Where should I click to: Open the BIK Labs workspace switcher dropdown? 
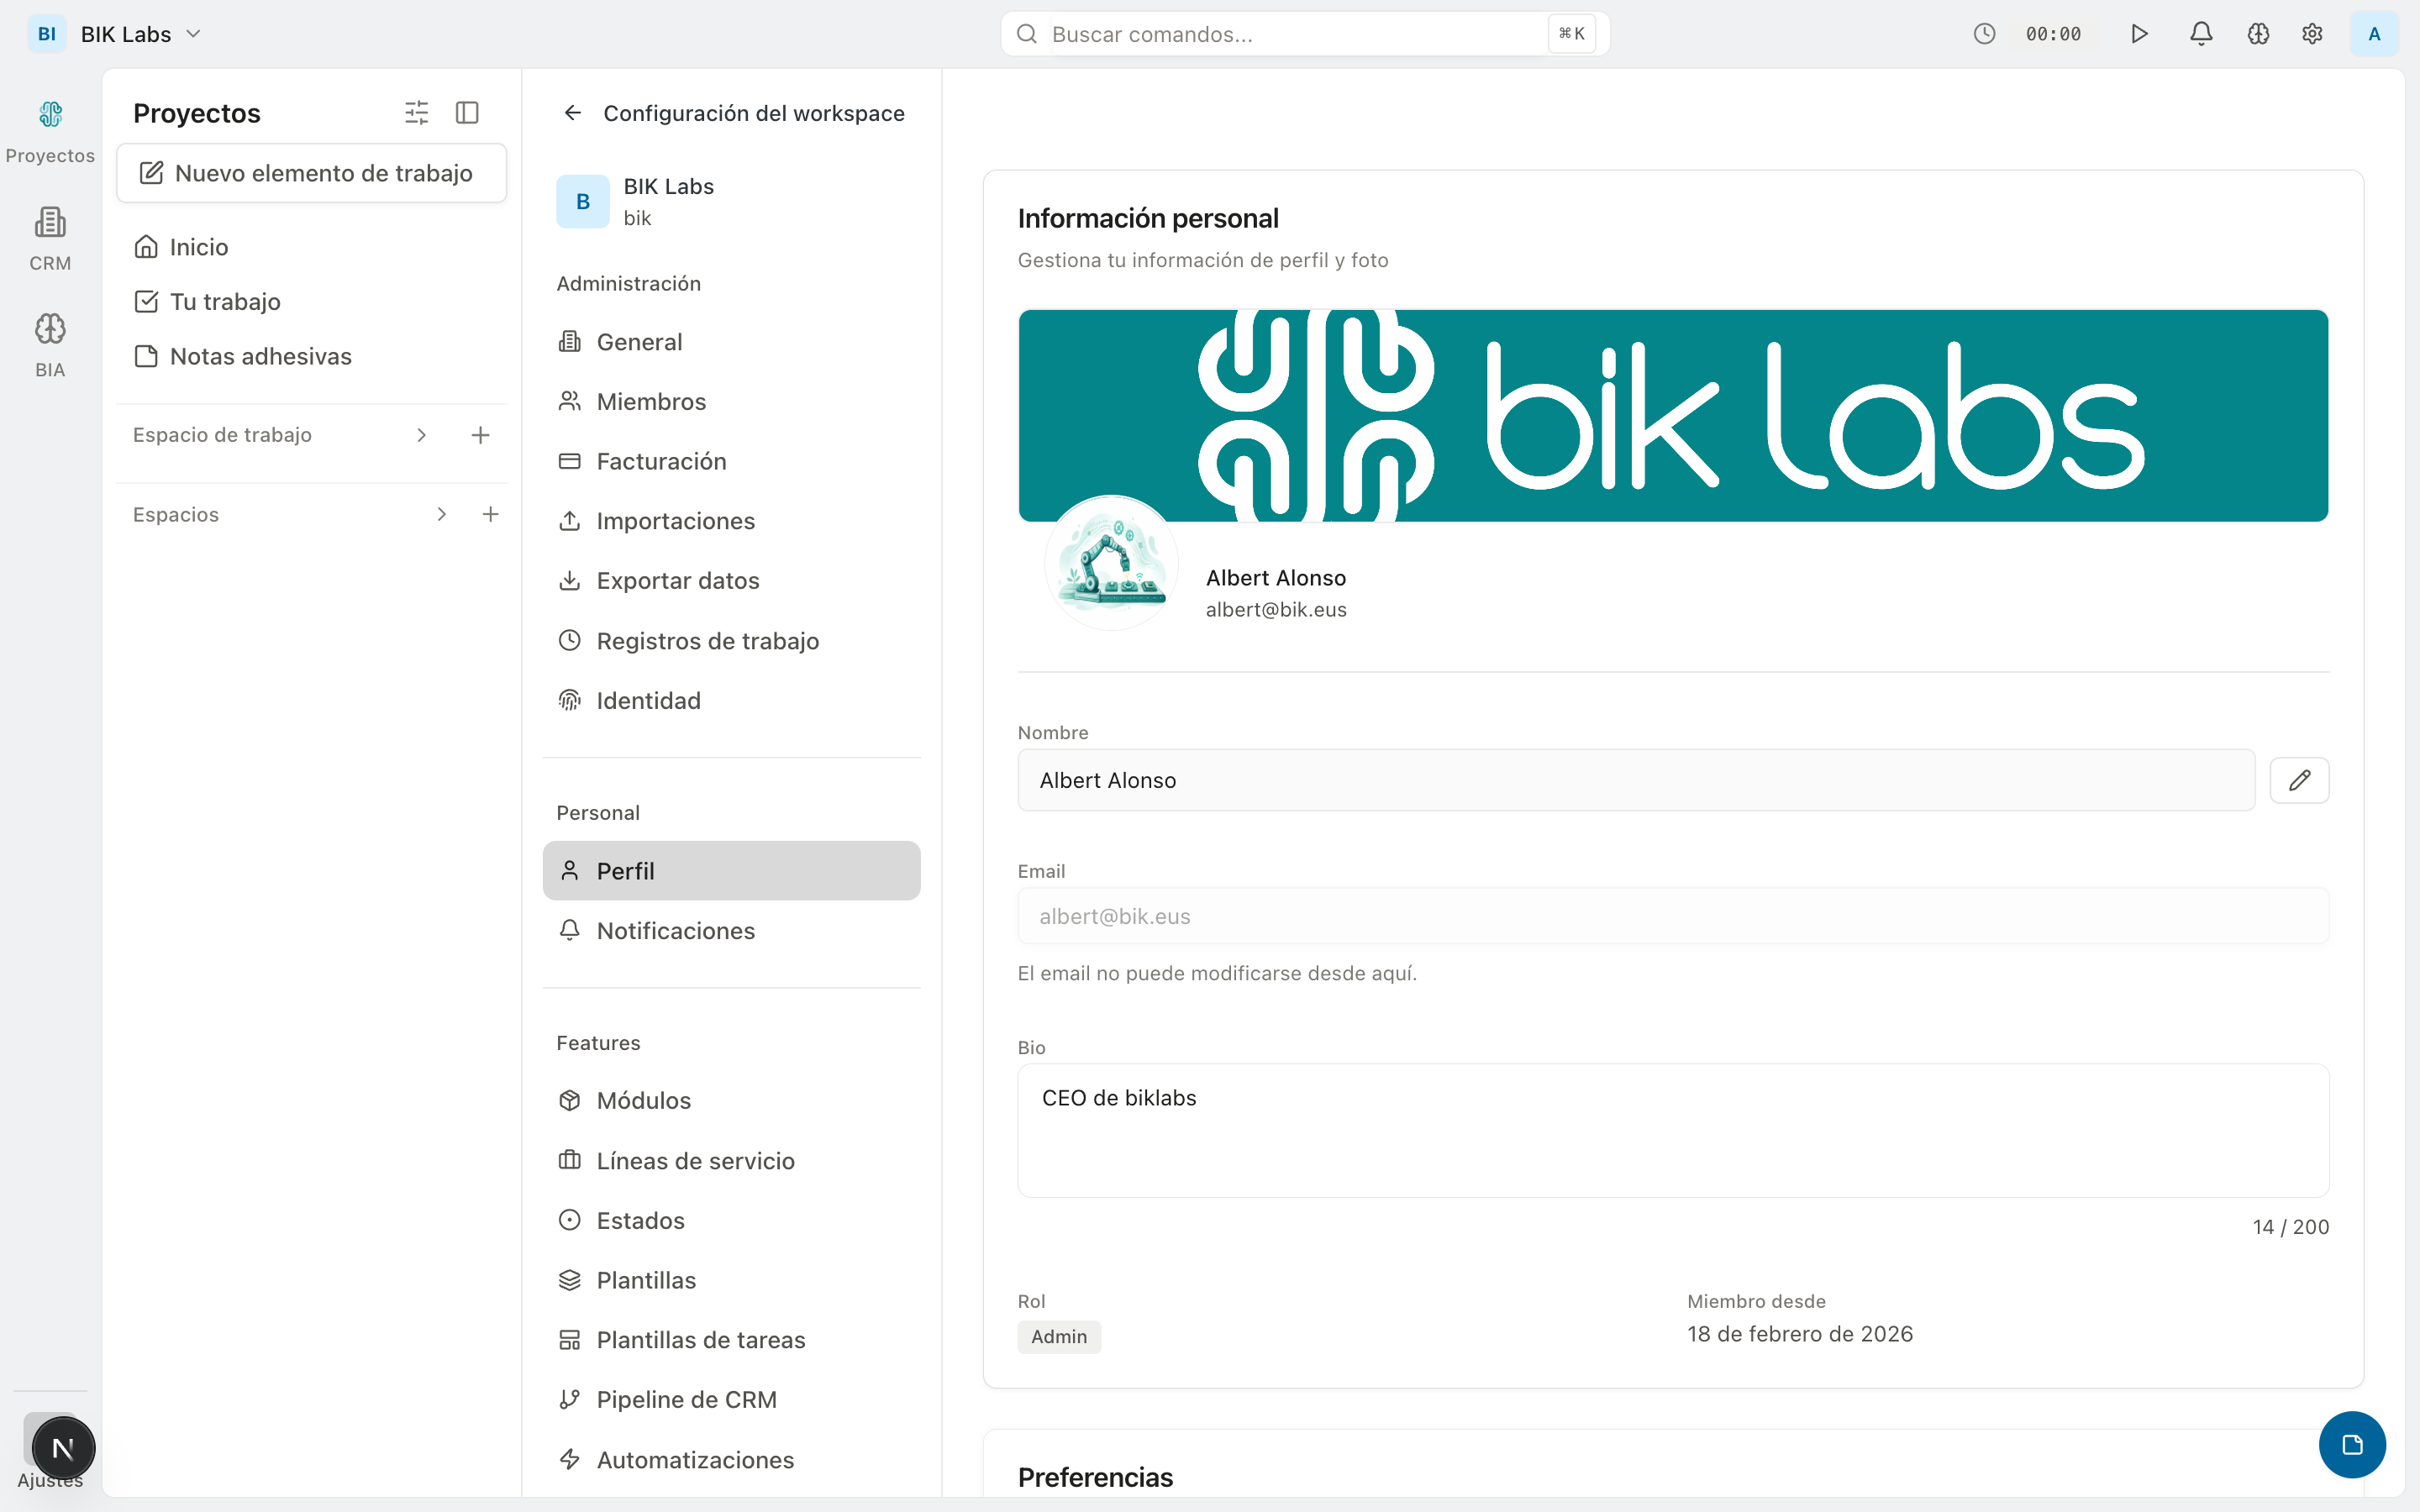[115, 34]
